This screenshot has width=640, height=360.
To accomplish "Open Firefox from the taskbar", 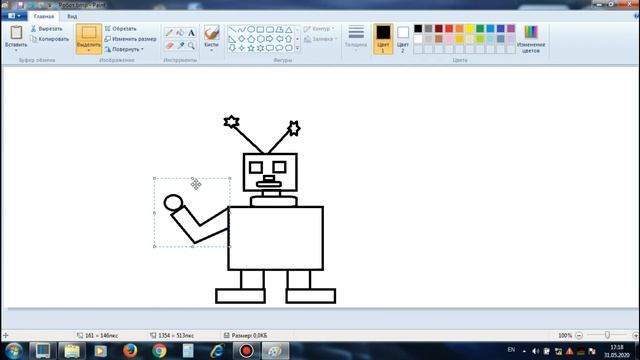I will (x=130, y=351).
